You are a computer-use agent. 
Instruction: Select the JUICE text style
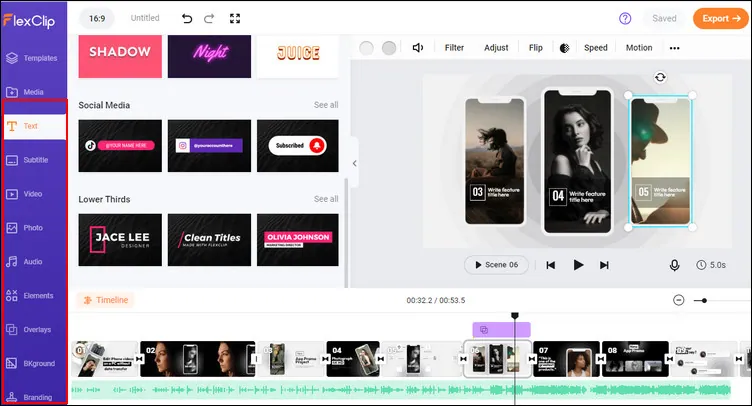coord(298,56)
